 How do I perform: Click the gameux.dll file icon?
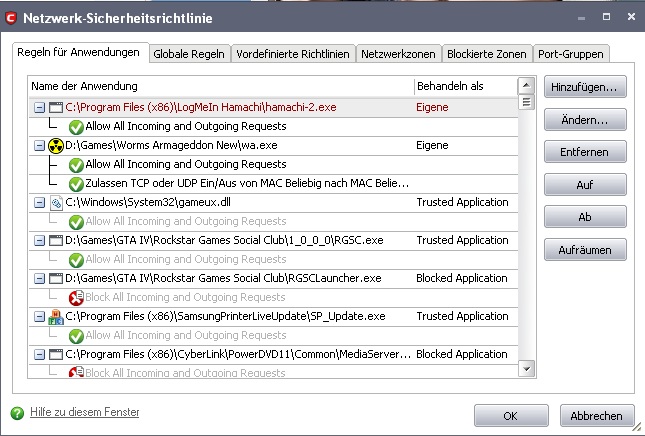(x=56, y=203)
